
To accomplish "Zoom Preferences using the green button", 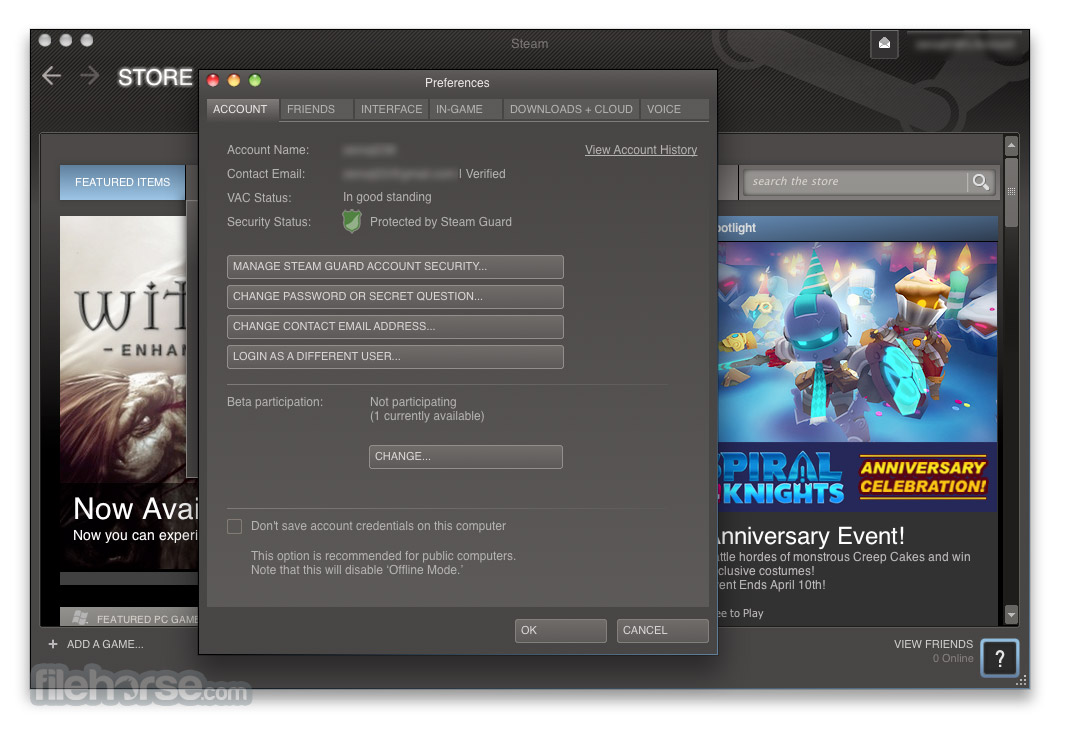I will [255, 81].
